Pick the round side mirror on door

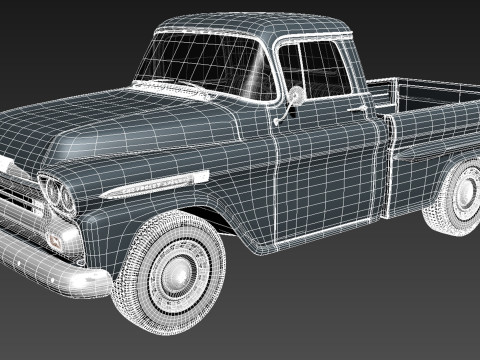click(296, 95)
